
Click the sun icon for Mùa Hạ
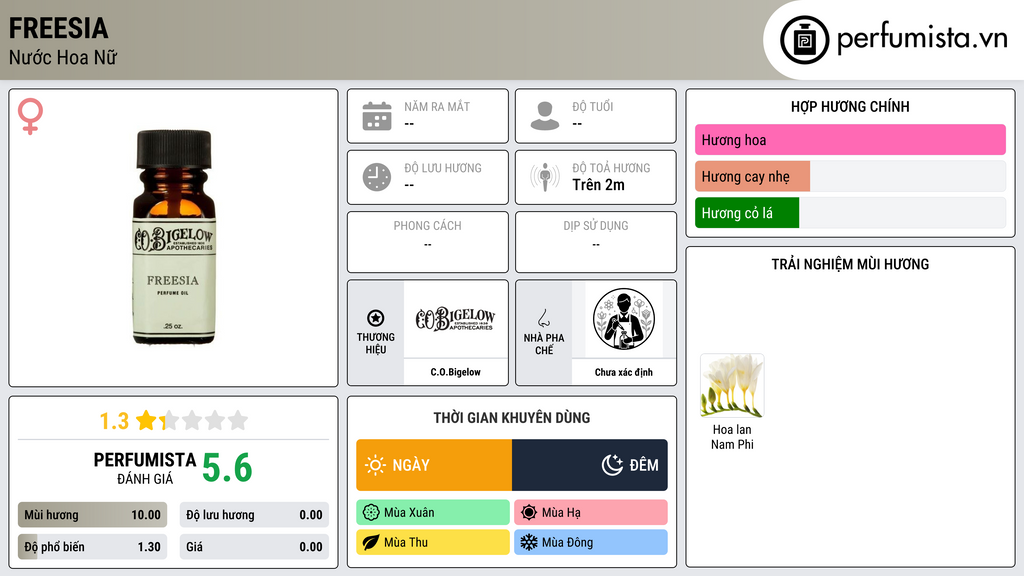pyautogui.click(x=529, y=513)
